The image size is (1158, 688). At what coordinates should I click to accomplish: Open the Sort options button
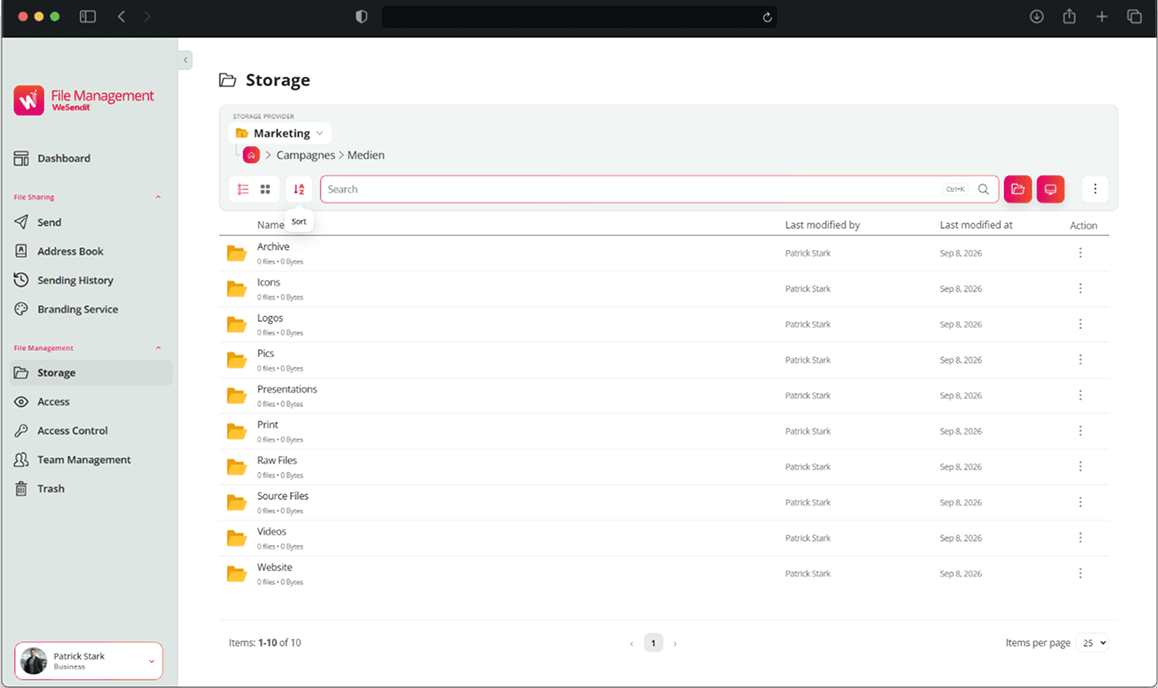tap(299, 190)
